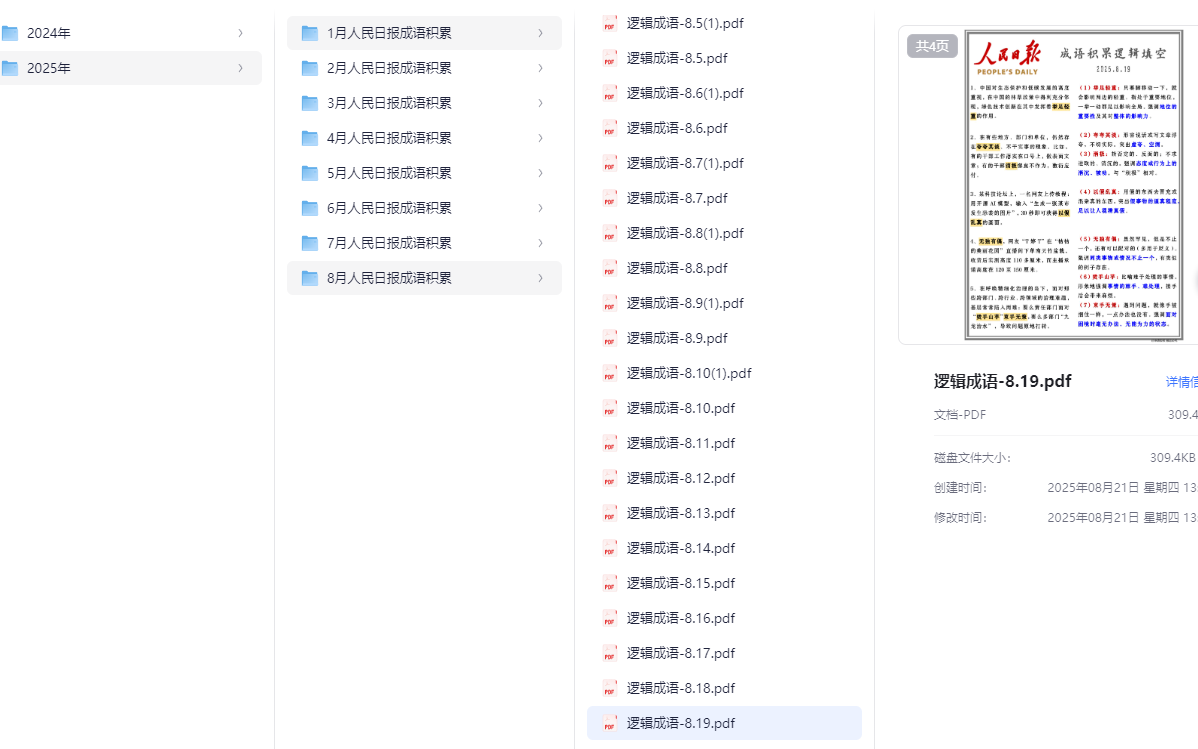The width and height of the screenshot is (1198, 749).
Task: Click the 7月人民日报成语积累 folder icon
Action: pyautogui.click(x=309, y=243)
